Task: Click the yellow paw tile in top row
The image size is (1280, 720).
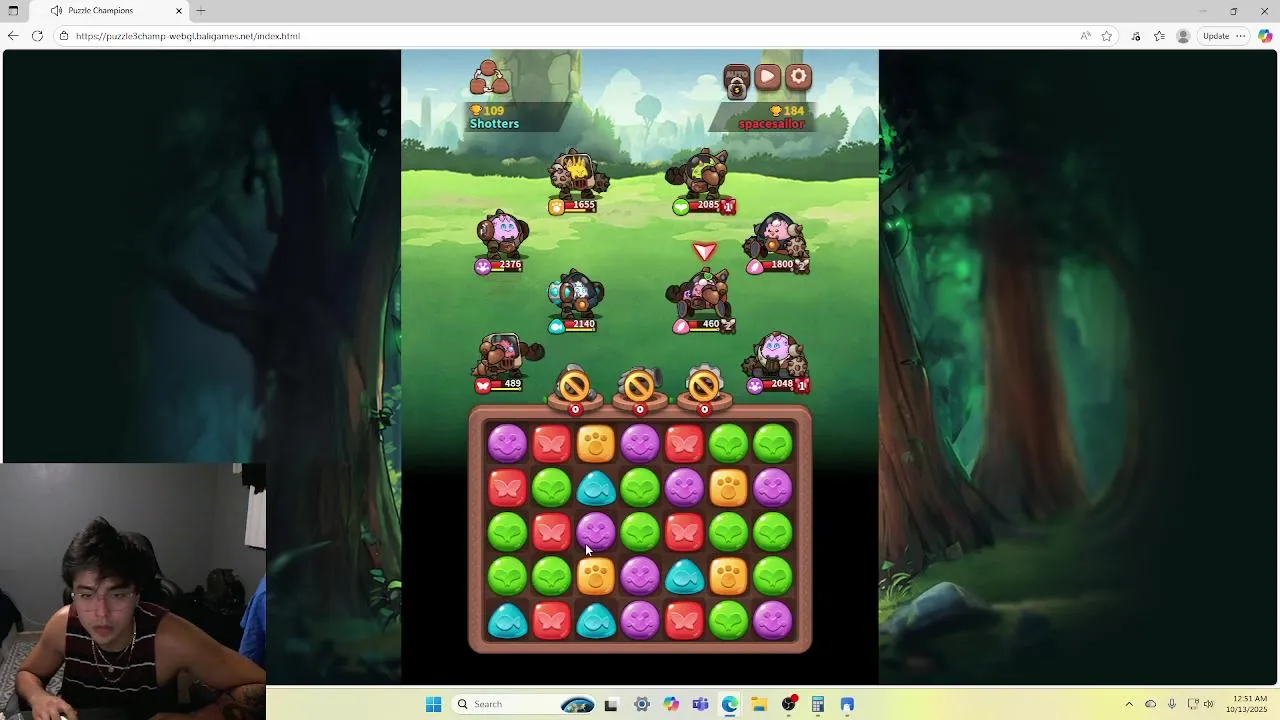Action: coord(596,444)
